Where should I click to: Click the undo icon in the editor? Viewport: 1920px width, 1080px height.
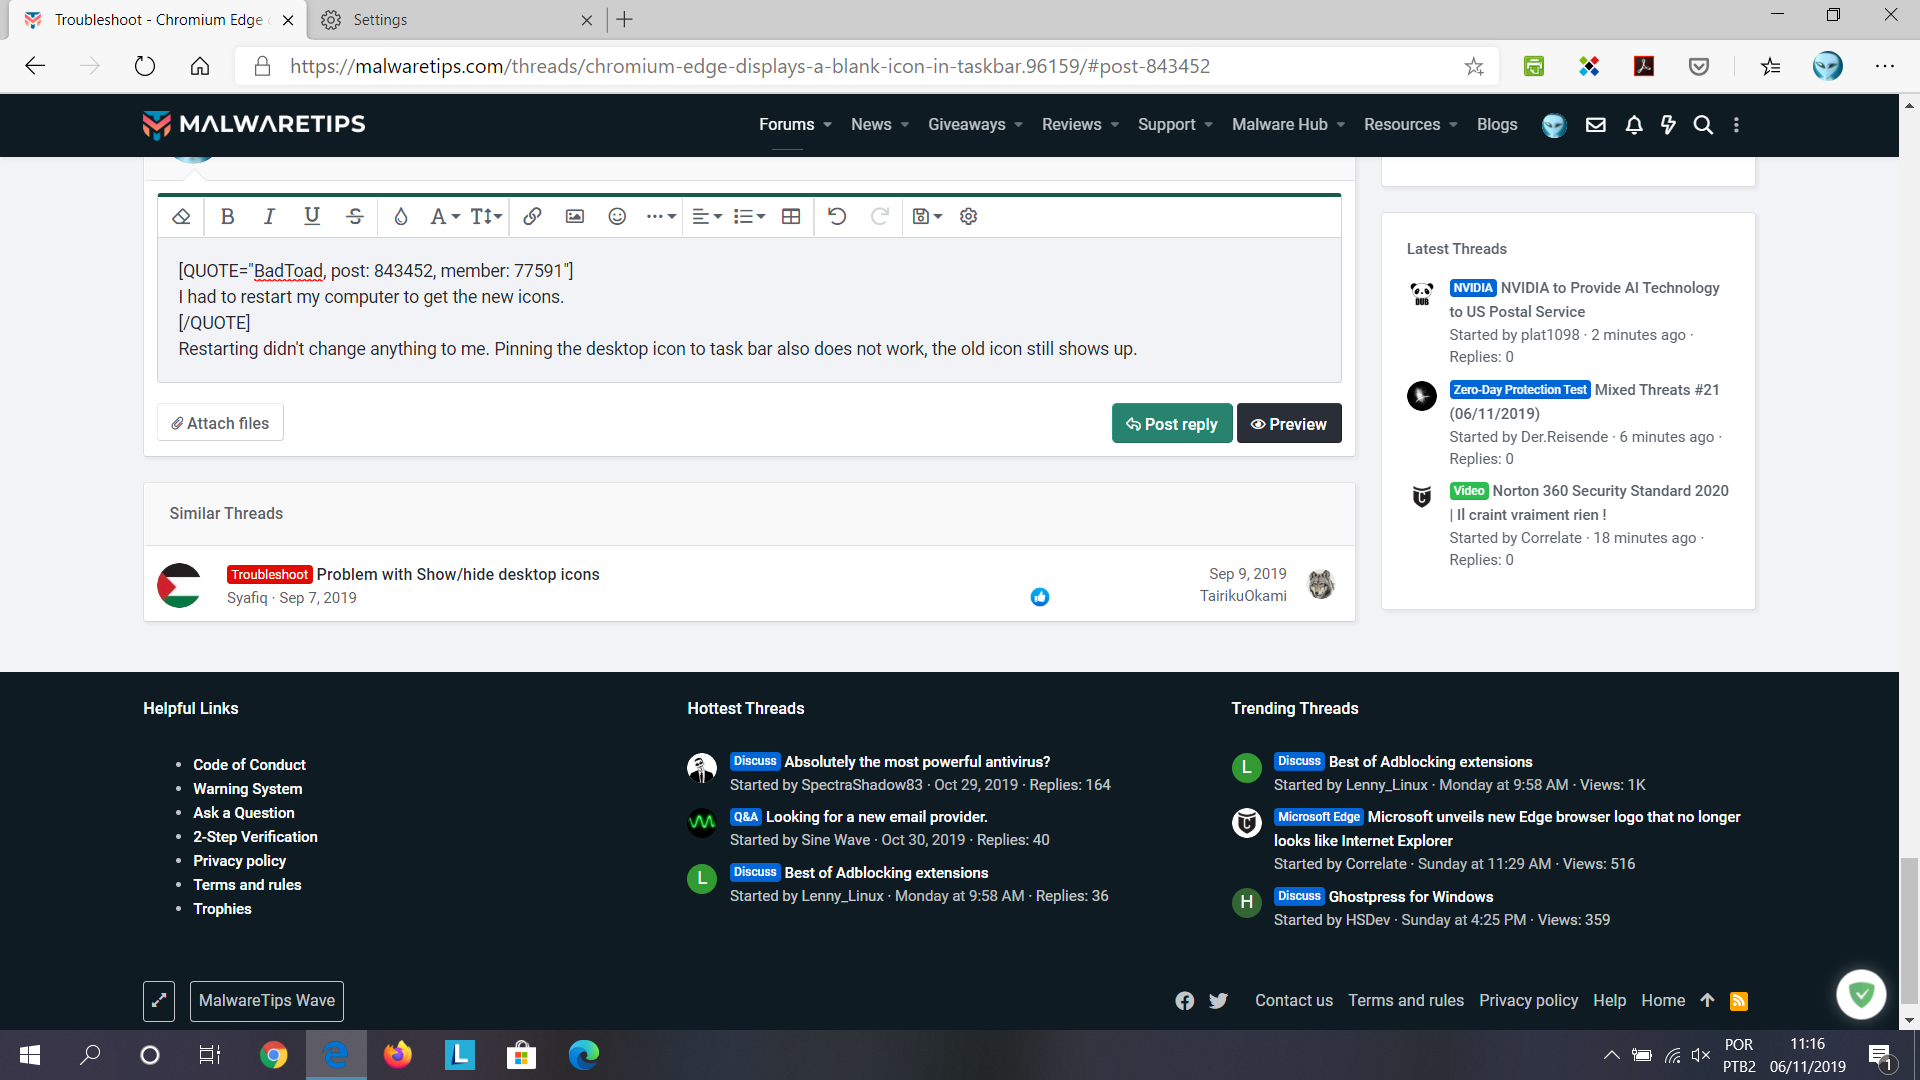[837, 216]
